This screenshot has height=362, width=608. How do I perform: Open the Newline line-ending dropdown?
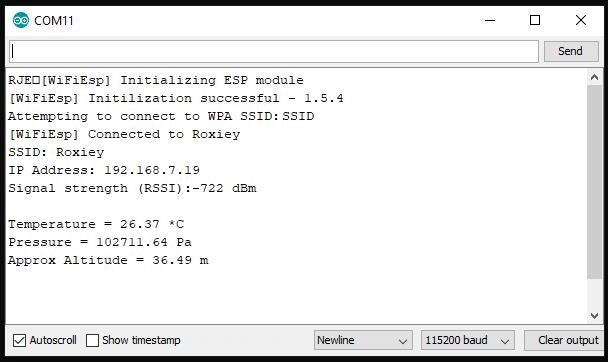(363, 340)
